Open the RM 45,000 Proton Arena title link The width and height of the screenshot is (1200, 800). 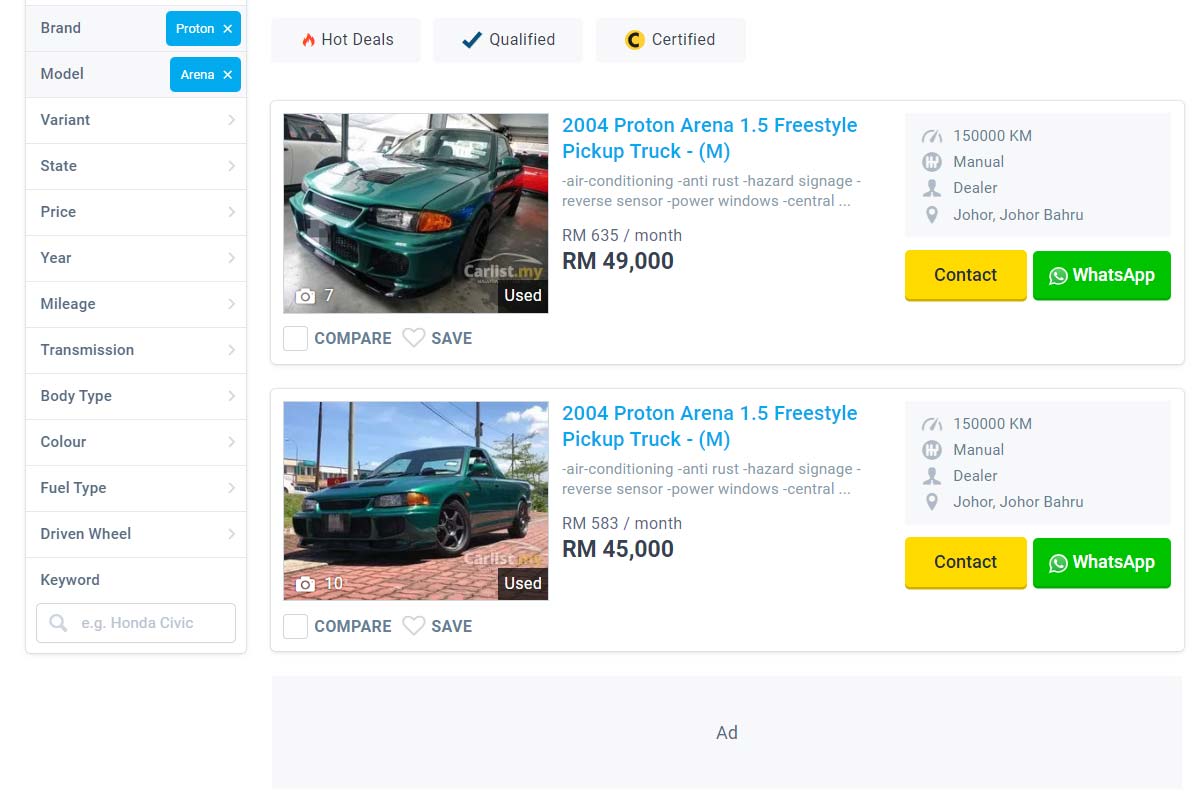click(x=709, y=426)
